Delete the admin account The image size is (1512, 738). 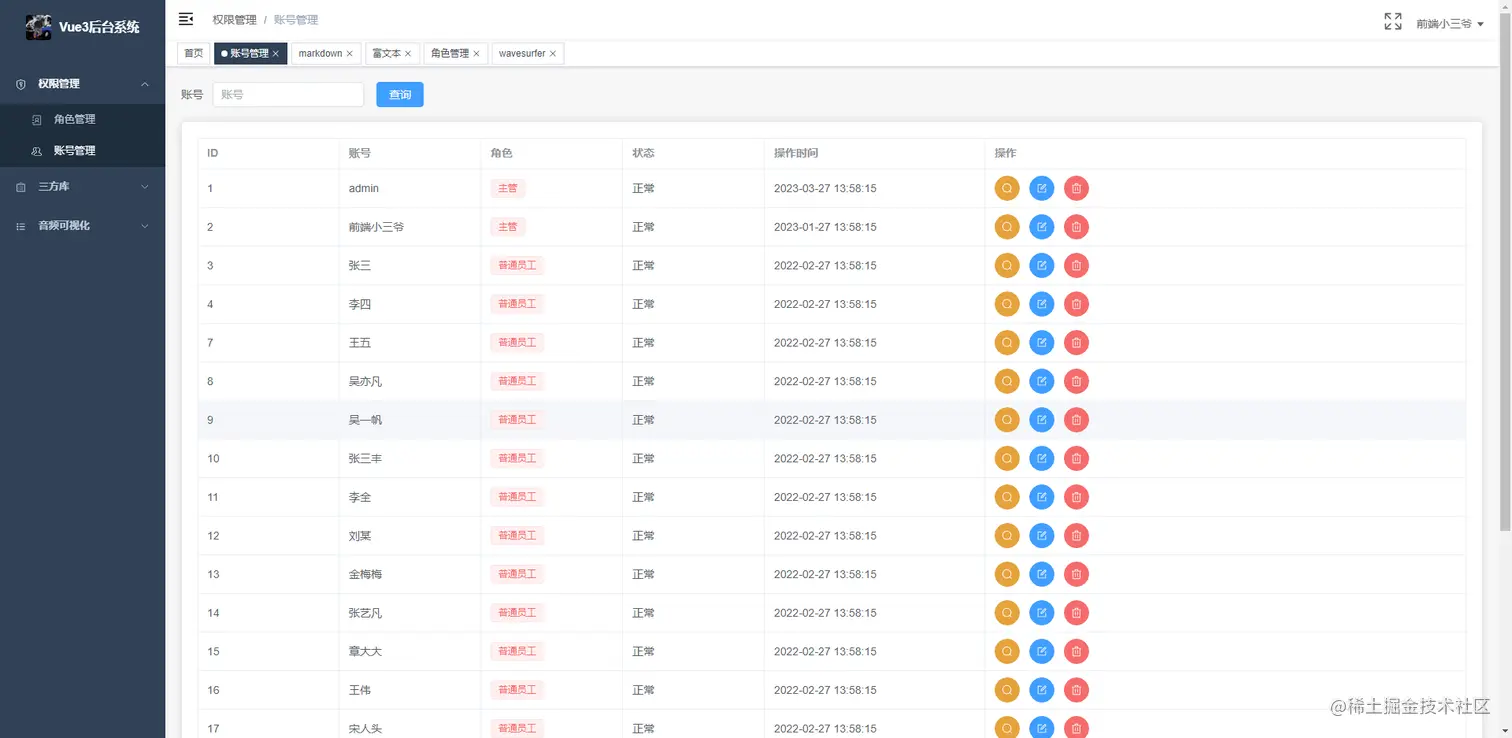point(1076,188)
